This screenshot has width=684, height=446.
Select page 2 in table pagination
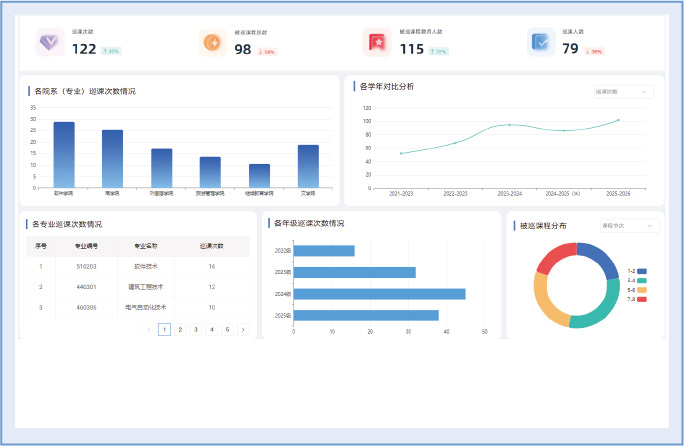click(x=180, y=329)
